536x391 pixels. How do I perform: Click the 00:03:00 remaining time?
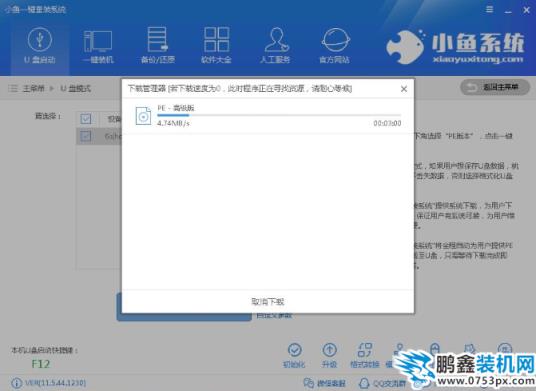pos(387,123)
